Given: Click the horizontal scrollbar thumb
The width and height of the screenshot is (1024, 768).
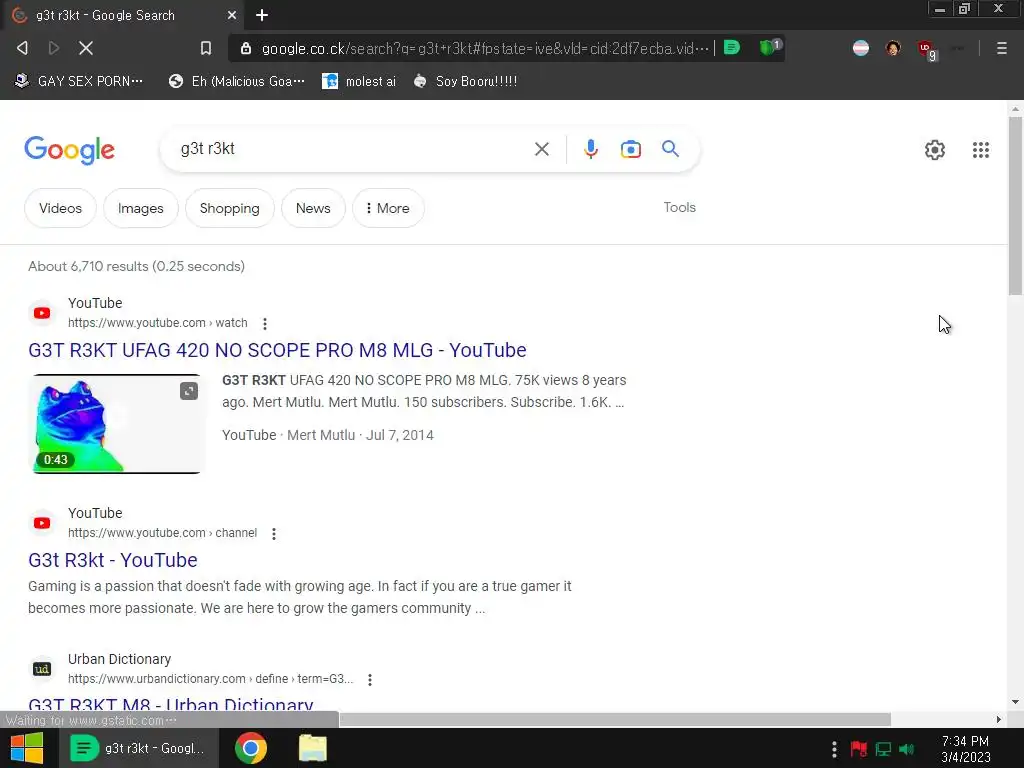Looking at the screenshot, I should click(615, 720).
